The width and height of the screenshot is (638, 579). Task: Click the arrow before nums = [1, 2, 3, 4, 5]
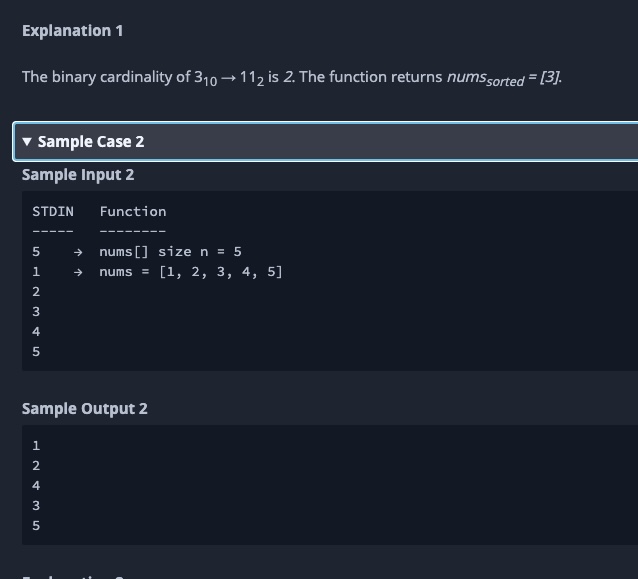point(78,272)
